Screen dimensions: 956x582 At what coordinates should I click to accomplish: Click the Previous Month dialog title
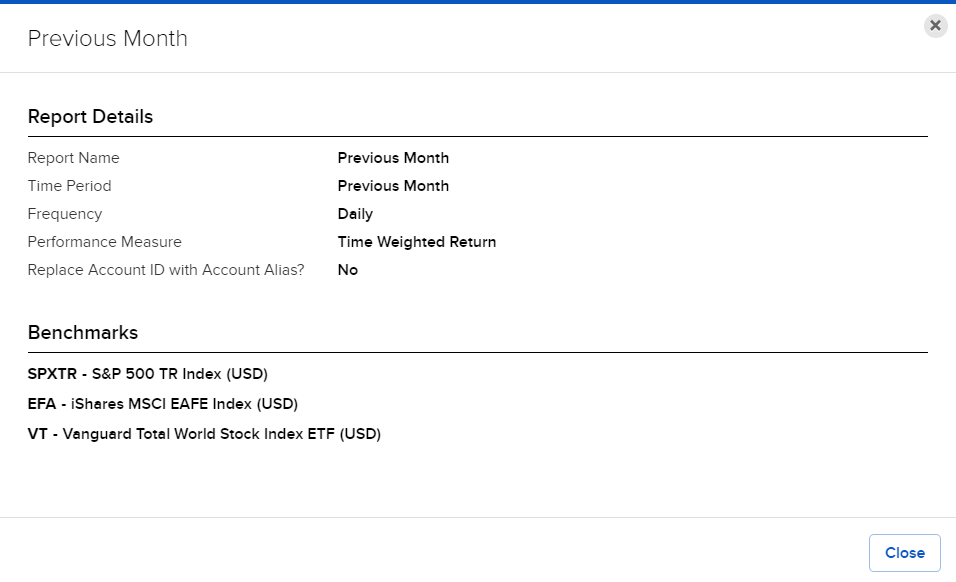[x=107, y=39]
